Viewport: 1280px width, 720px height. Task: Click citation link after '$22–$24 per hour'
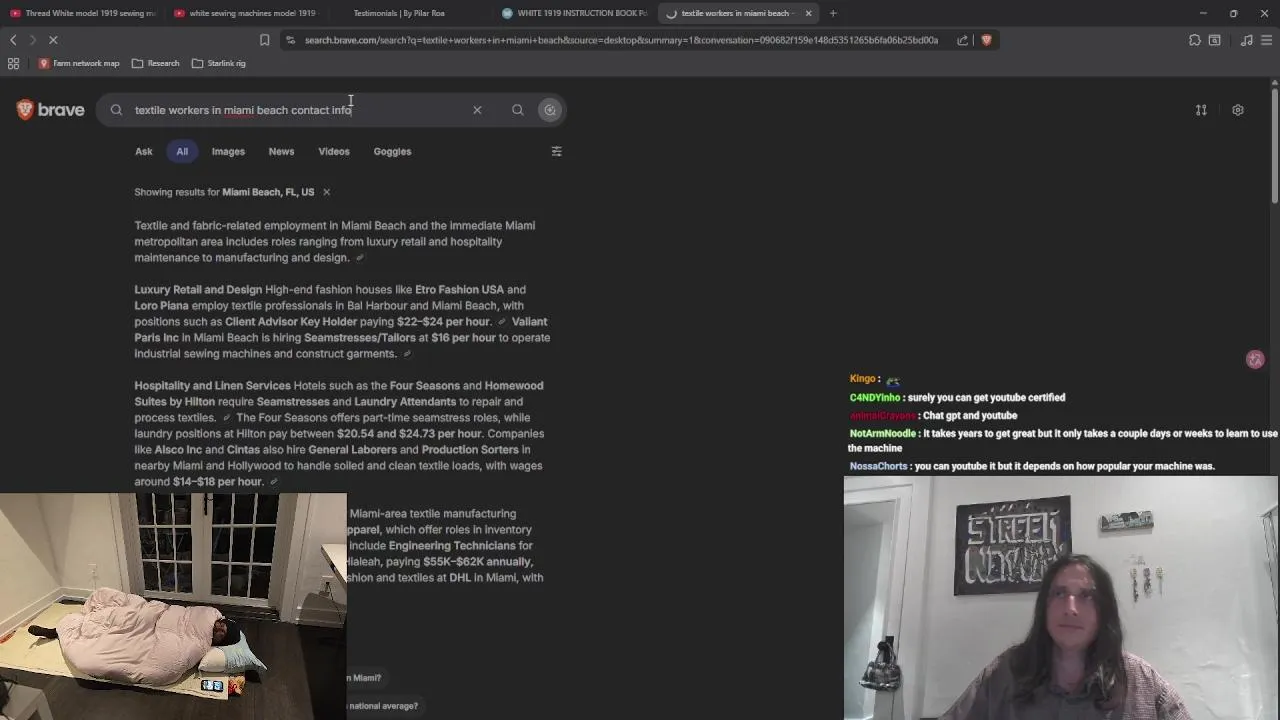502,322
